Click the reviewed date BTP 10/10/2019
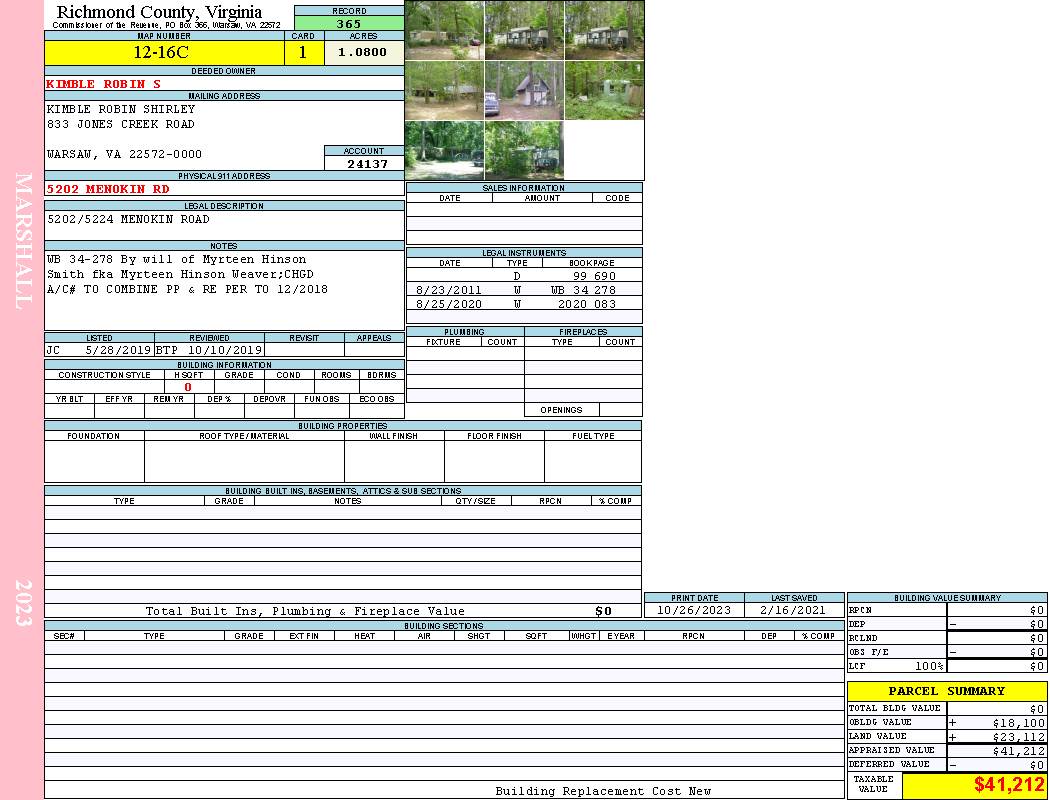Image resolution: width=1050 pixels, height=800 pixels. [209, 351]
